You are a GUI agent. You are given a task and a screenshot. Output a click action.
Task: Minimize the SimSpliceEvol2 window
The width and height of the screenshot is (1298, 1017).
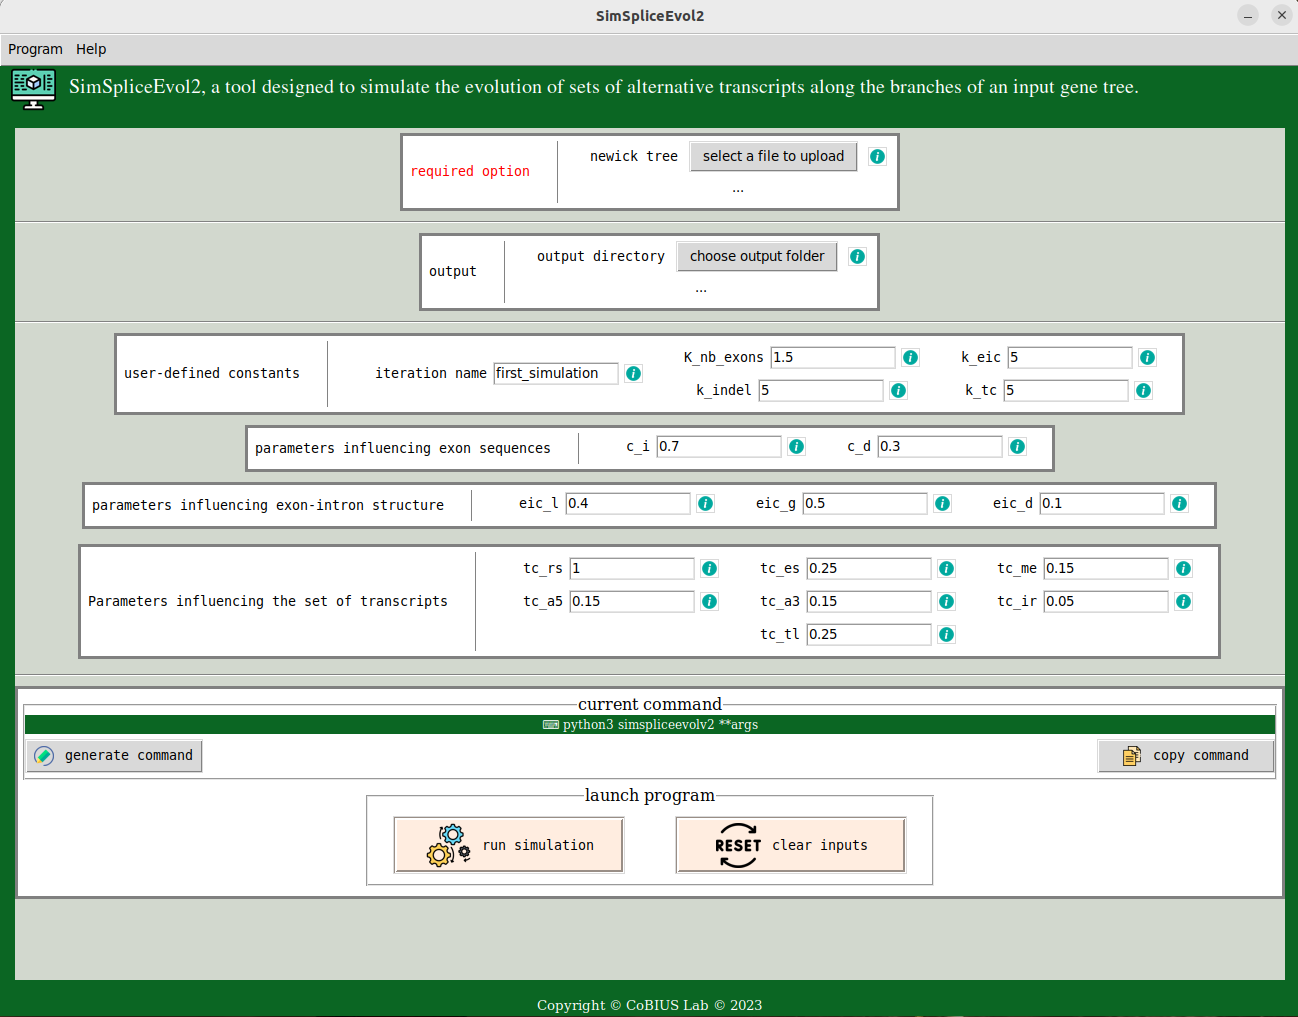click(x=1247, y=15)
